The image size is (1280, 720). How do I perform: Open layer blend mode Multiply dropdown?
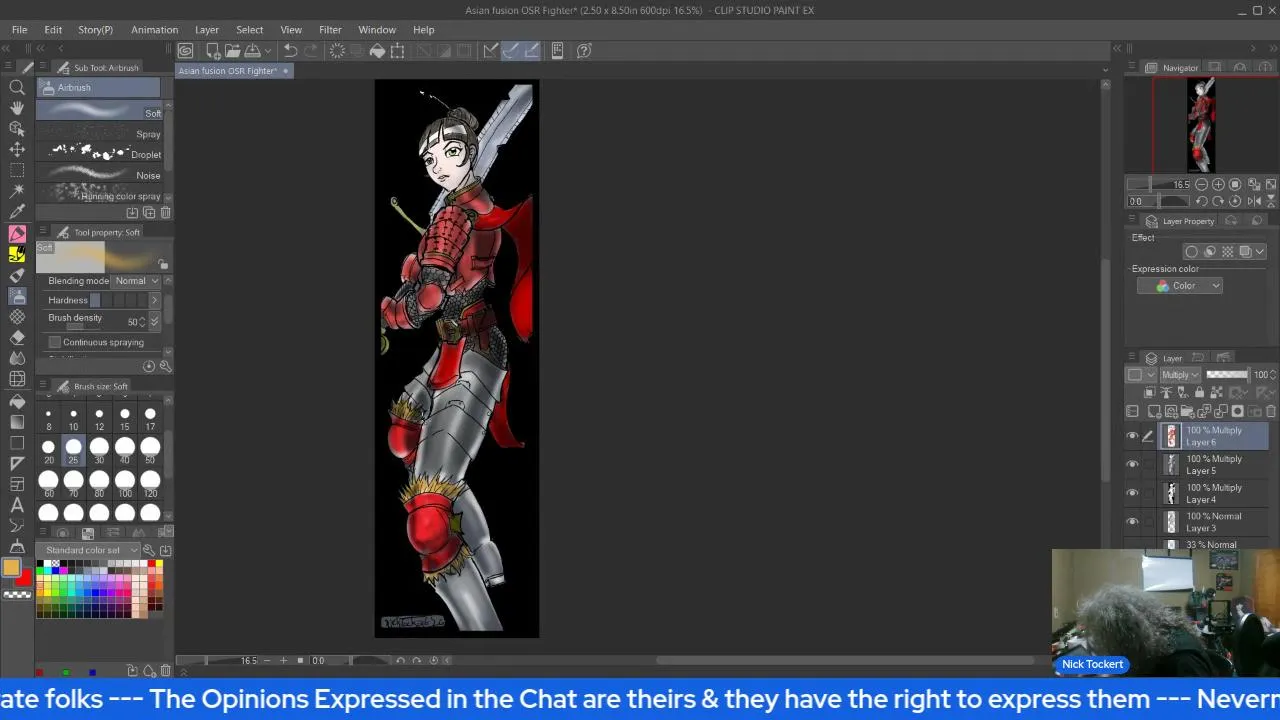coord(1180,375)
